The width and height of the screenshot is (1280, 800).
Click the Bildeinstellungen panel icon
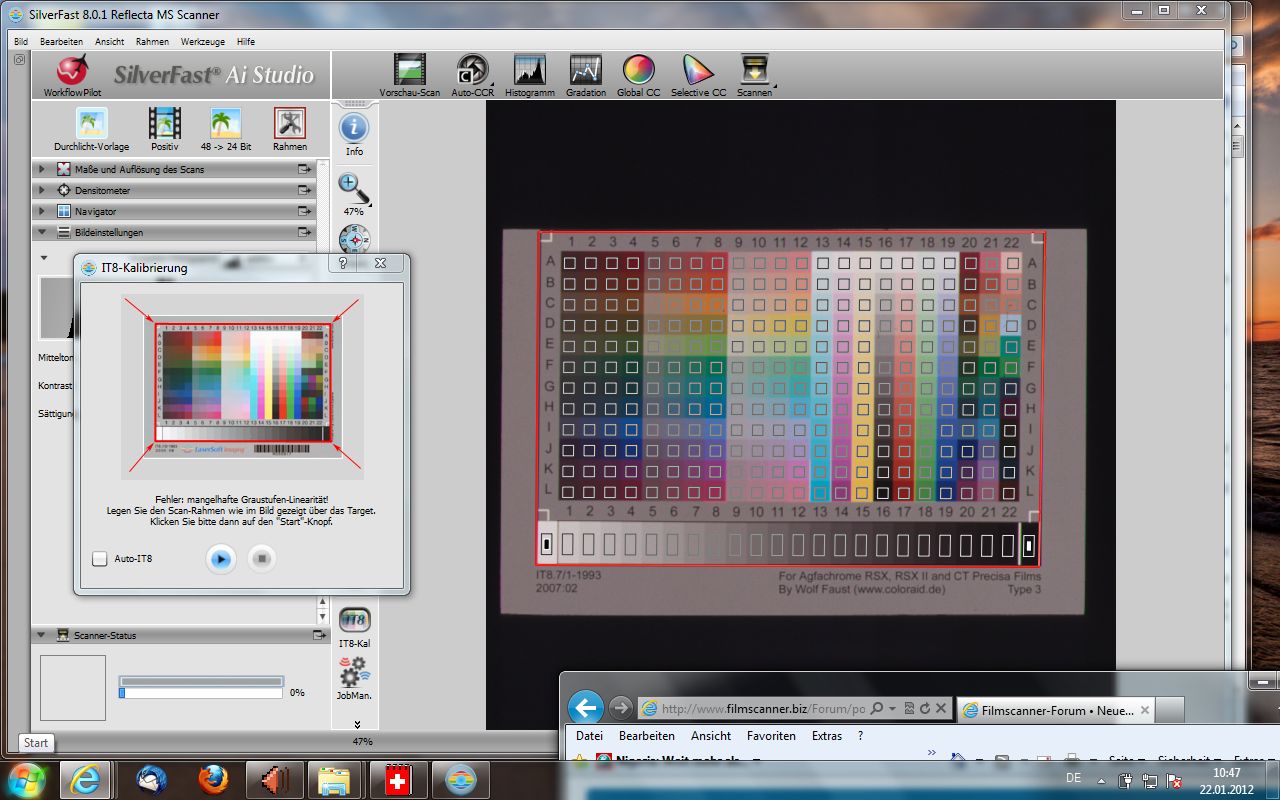(x=64, y=232)
